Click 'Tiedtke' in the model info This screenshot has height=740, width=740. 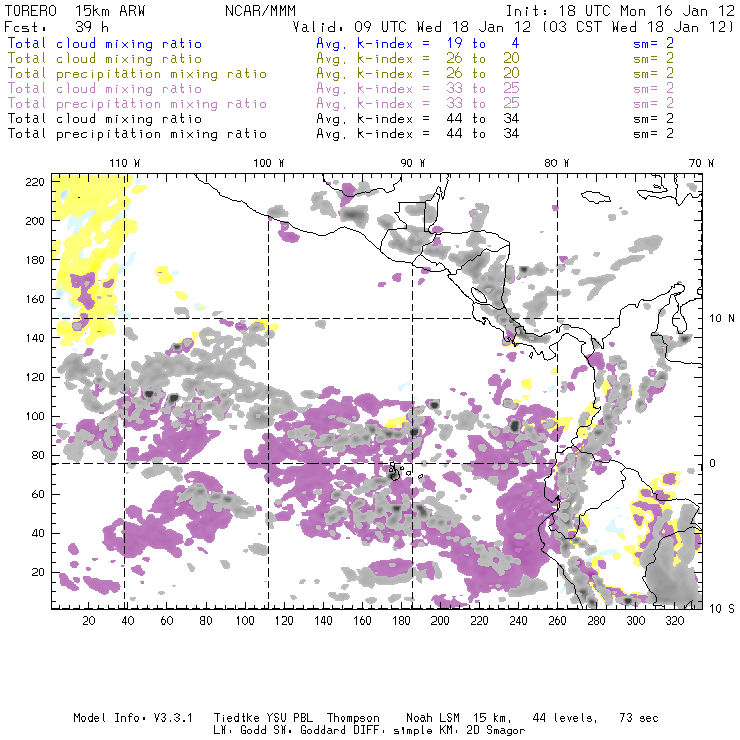click(x=236, y=718)
